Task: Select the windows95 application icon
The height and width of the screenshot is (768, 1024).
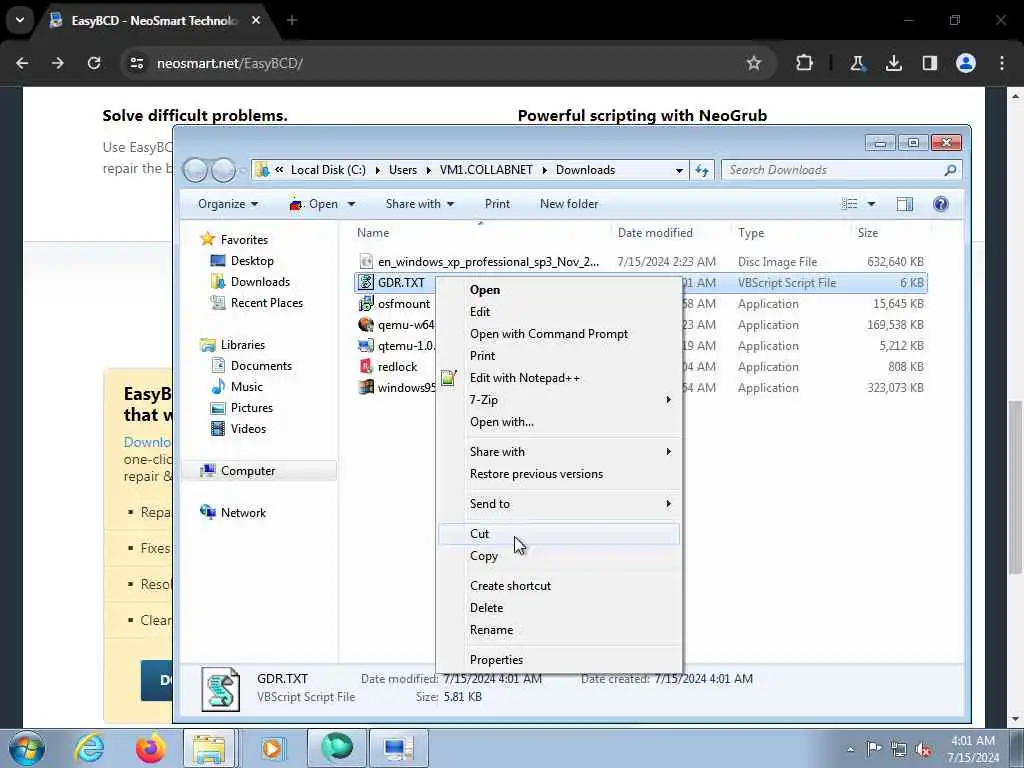Action: [366, 387]
